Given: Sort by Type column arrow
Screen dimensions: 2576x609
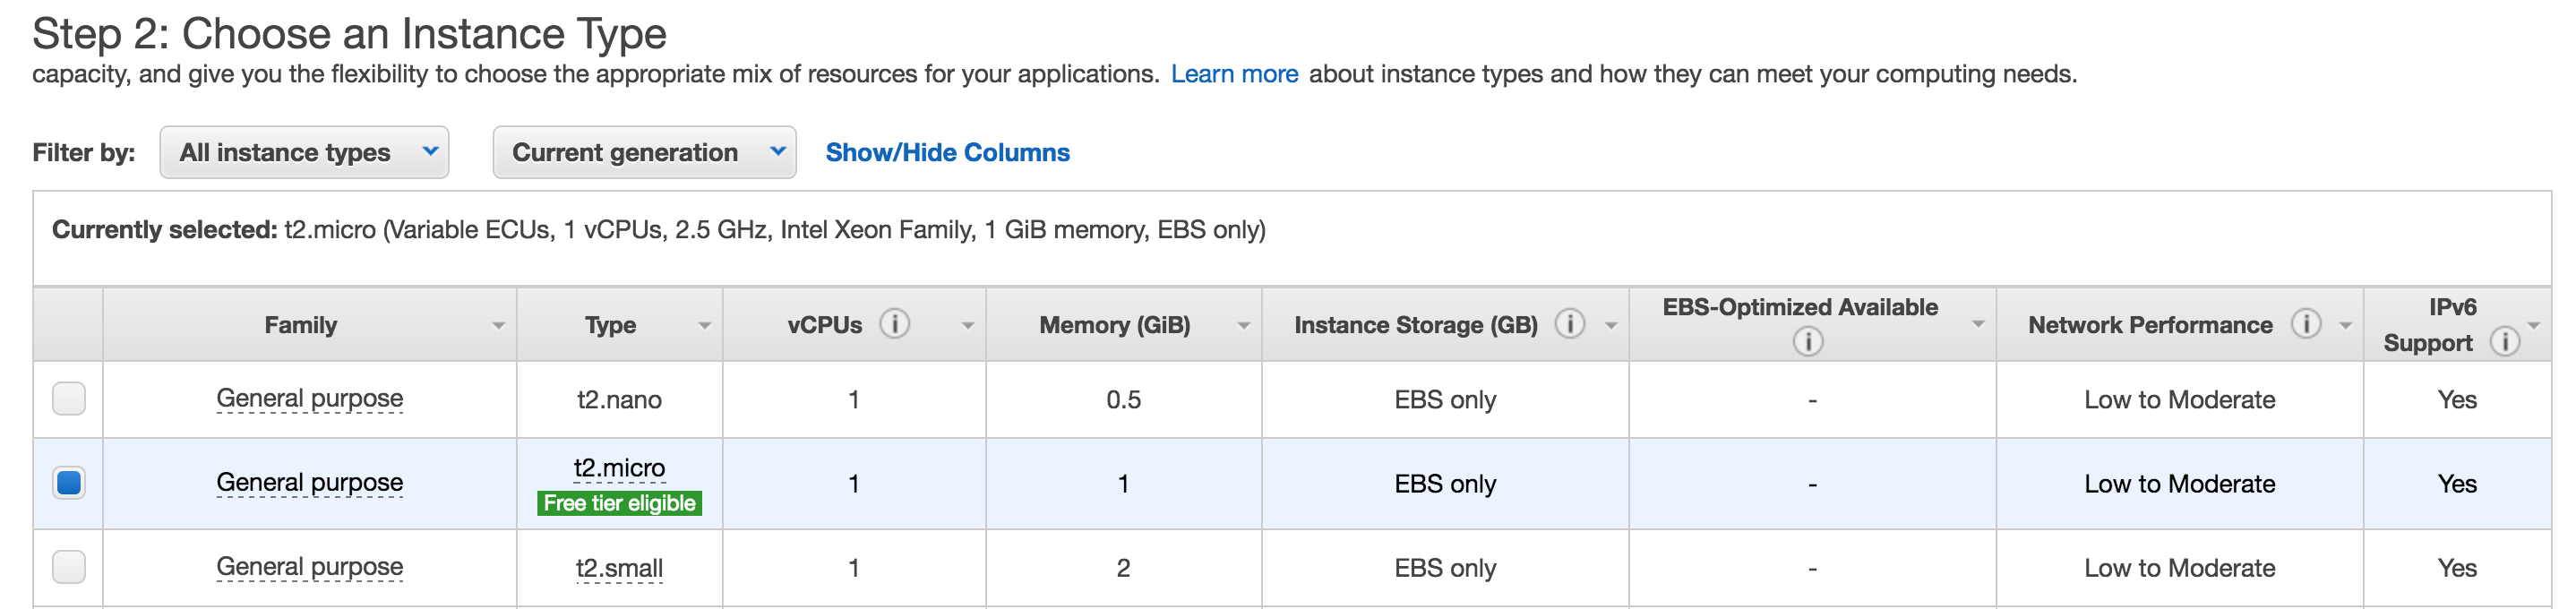Looking at the screenshot, I should (x=704, y=326).
